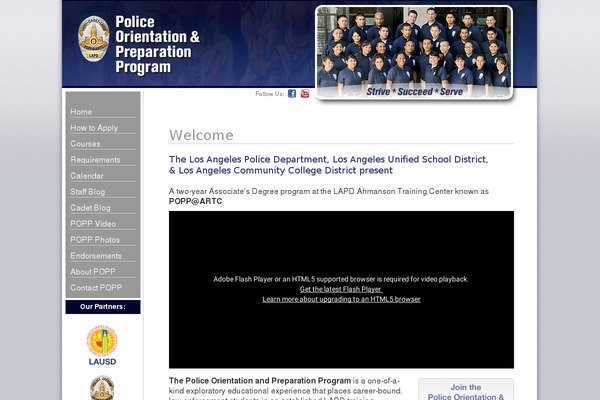Open the How to Apply page
The image size is (600, 400).
point(94,128)
